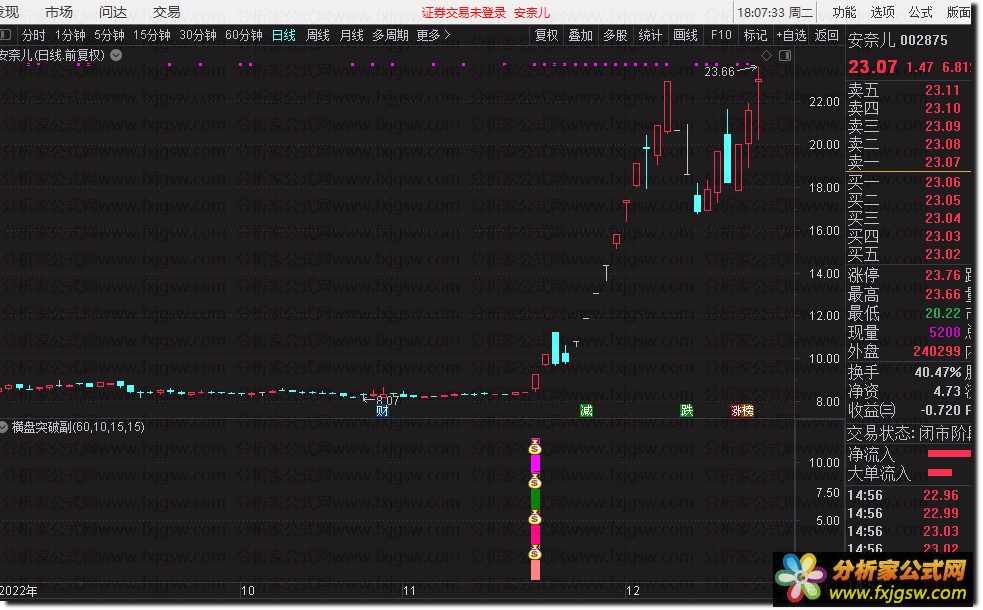
Task: Click the third money bag signal icon
Action: pyautogui.click(x=535, y=518)
